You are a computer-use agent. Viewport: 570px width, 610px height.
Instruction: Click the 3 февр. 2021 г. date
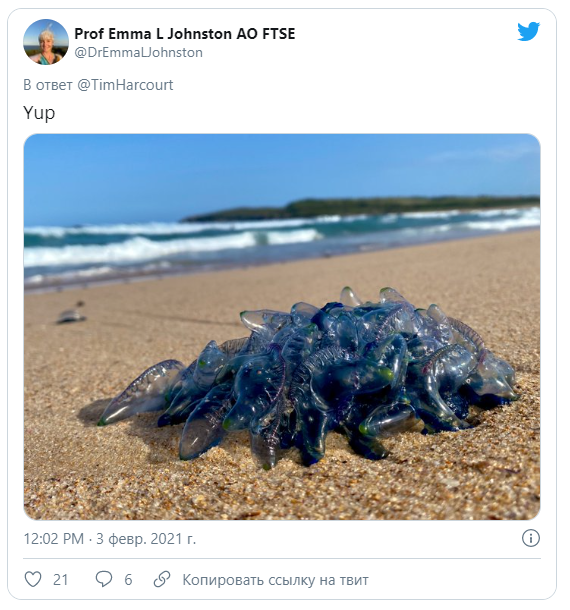(x=146, y=539)
